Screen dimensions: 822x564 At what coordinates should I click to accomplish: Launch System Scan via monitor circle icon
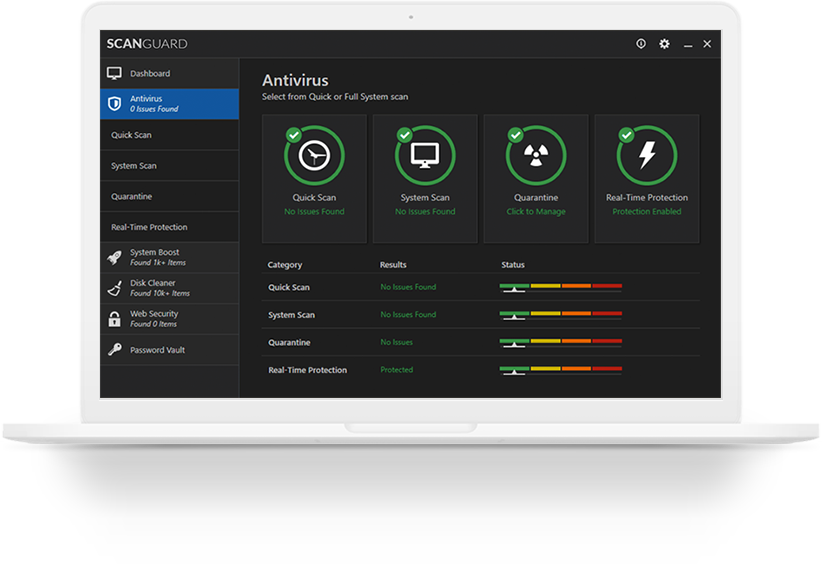pos(425,155)
